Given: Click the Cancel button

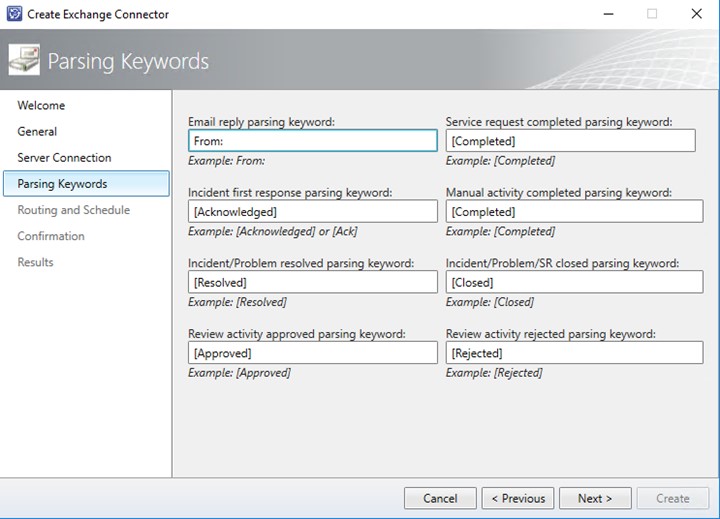Looking at the screenshot, I should pos(440,498).
